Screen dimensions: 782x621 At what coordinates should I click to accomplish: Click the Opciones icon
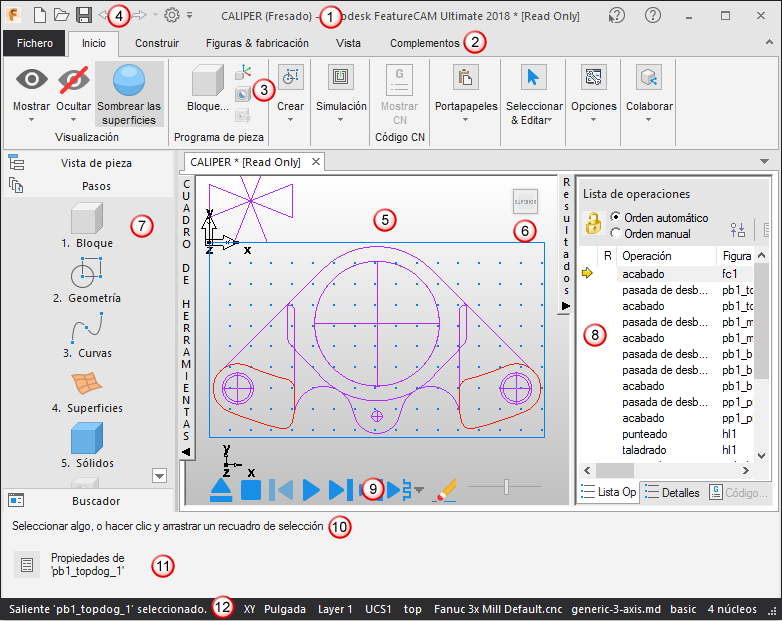(x=593, y=77)
